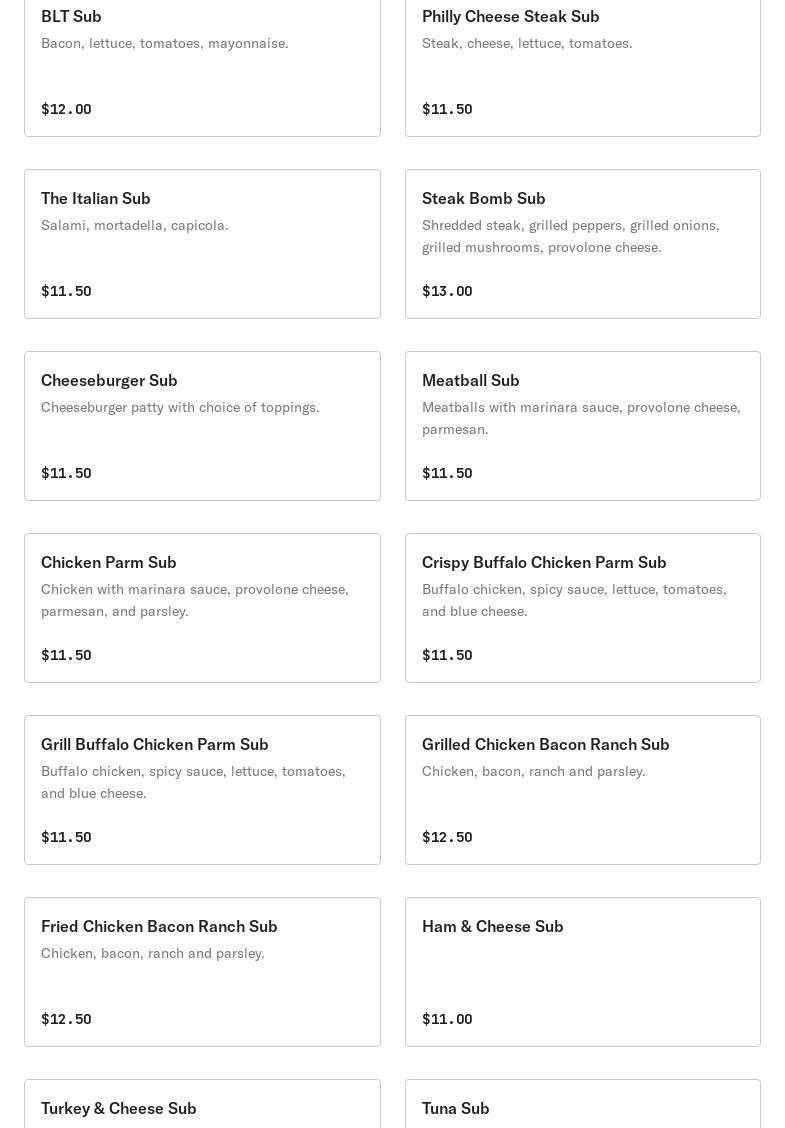Click the Italian Sub salami description
This screenshot has height=1128, width=785.
[x=135, y=225]
